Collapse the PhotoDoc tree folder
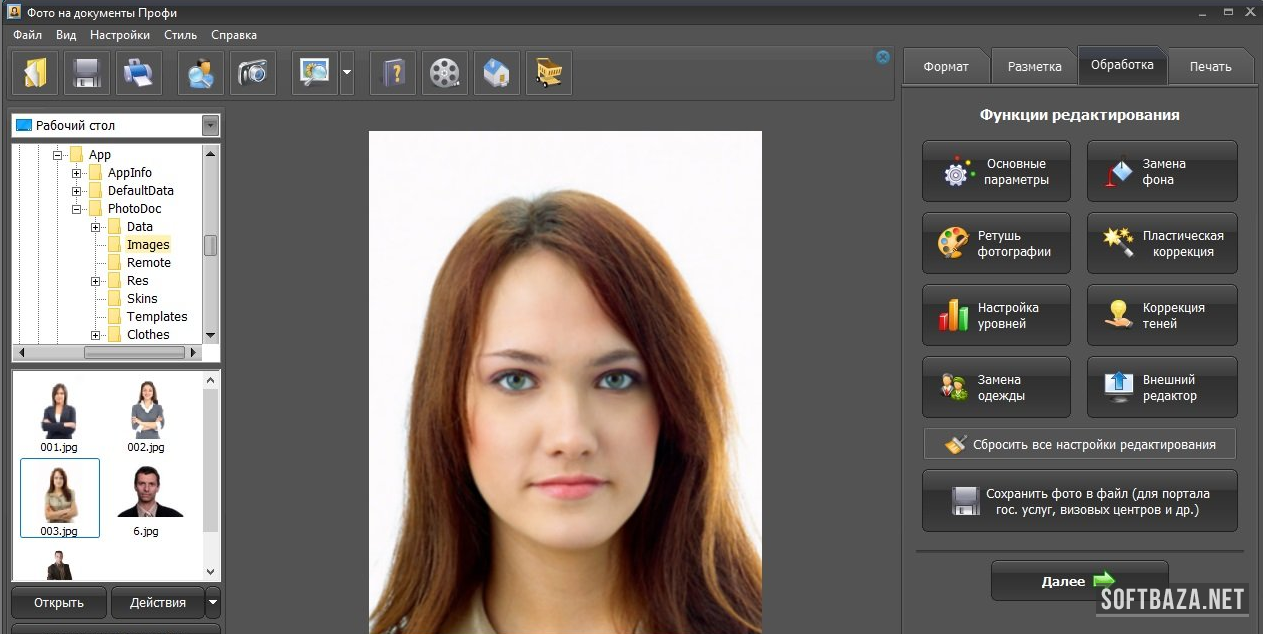This screenshot has height=634, width=1263. click(77, 209)
